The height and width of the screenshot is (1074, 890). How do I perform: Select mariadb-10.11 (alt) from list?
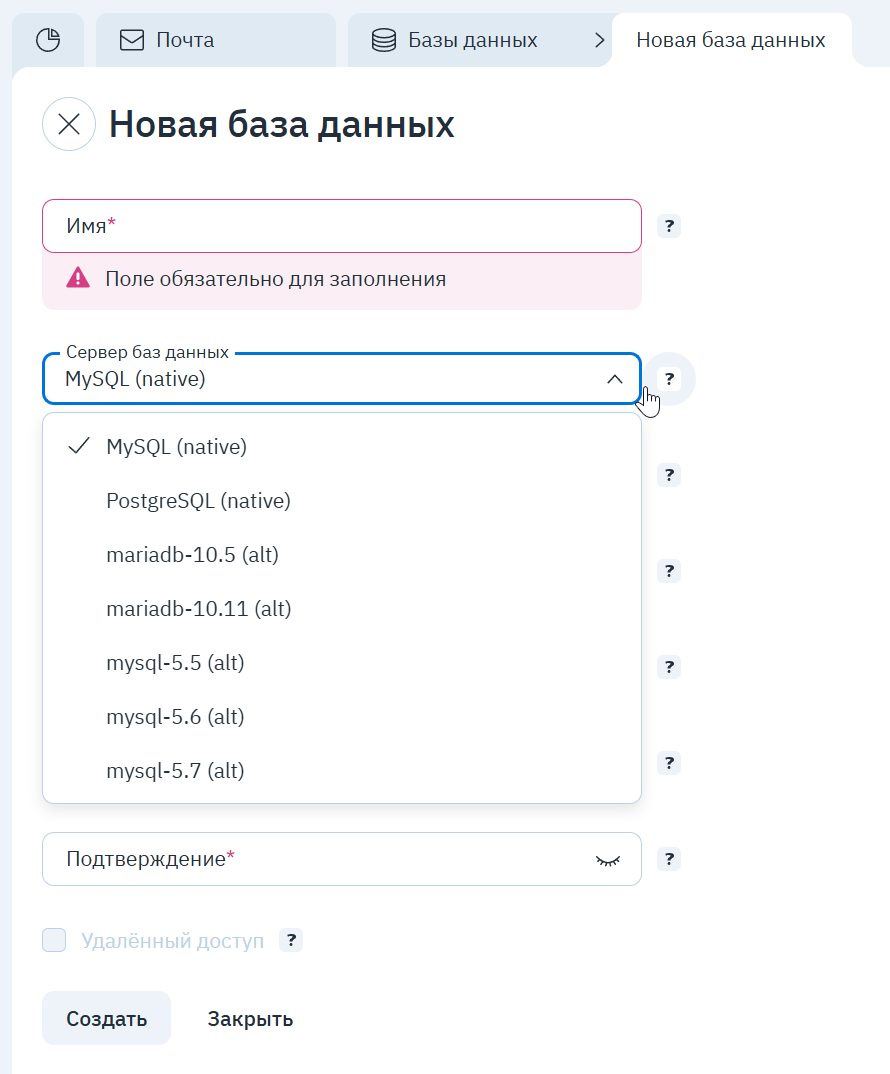coord(342,609)
